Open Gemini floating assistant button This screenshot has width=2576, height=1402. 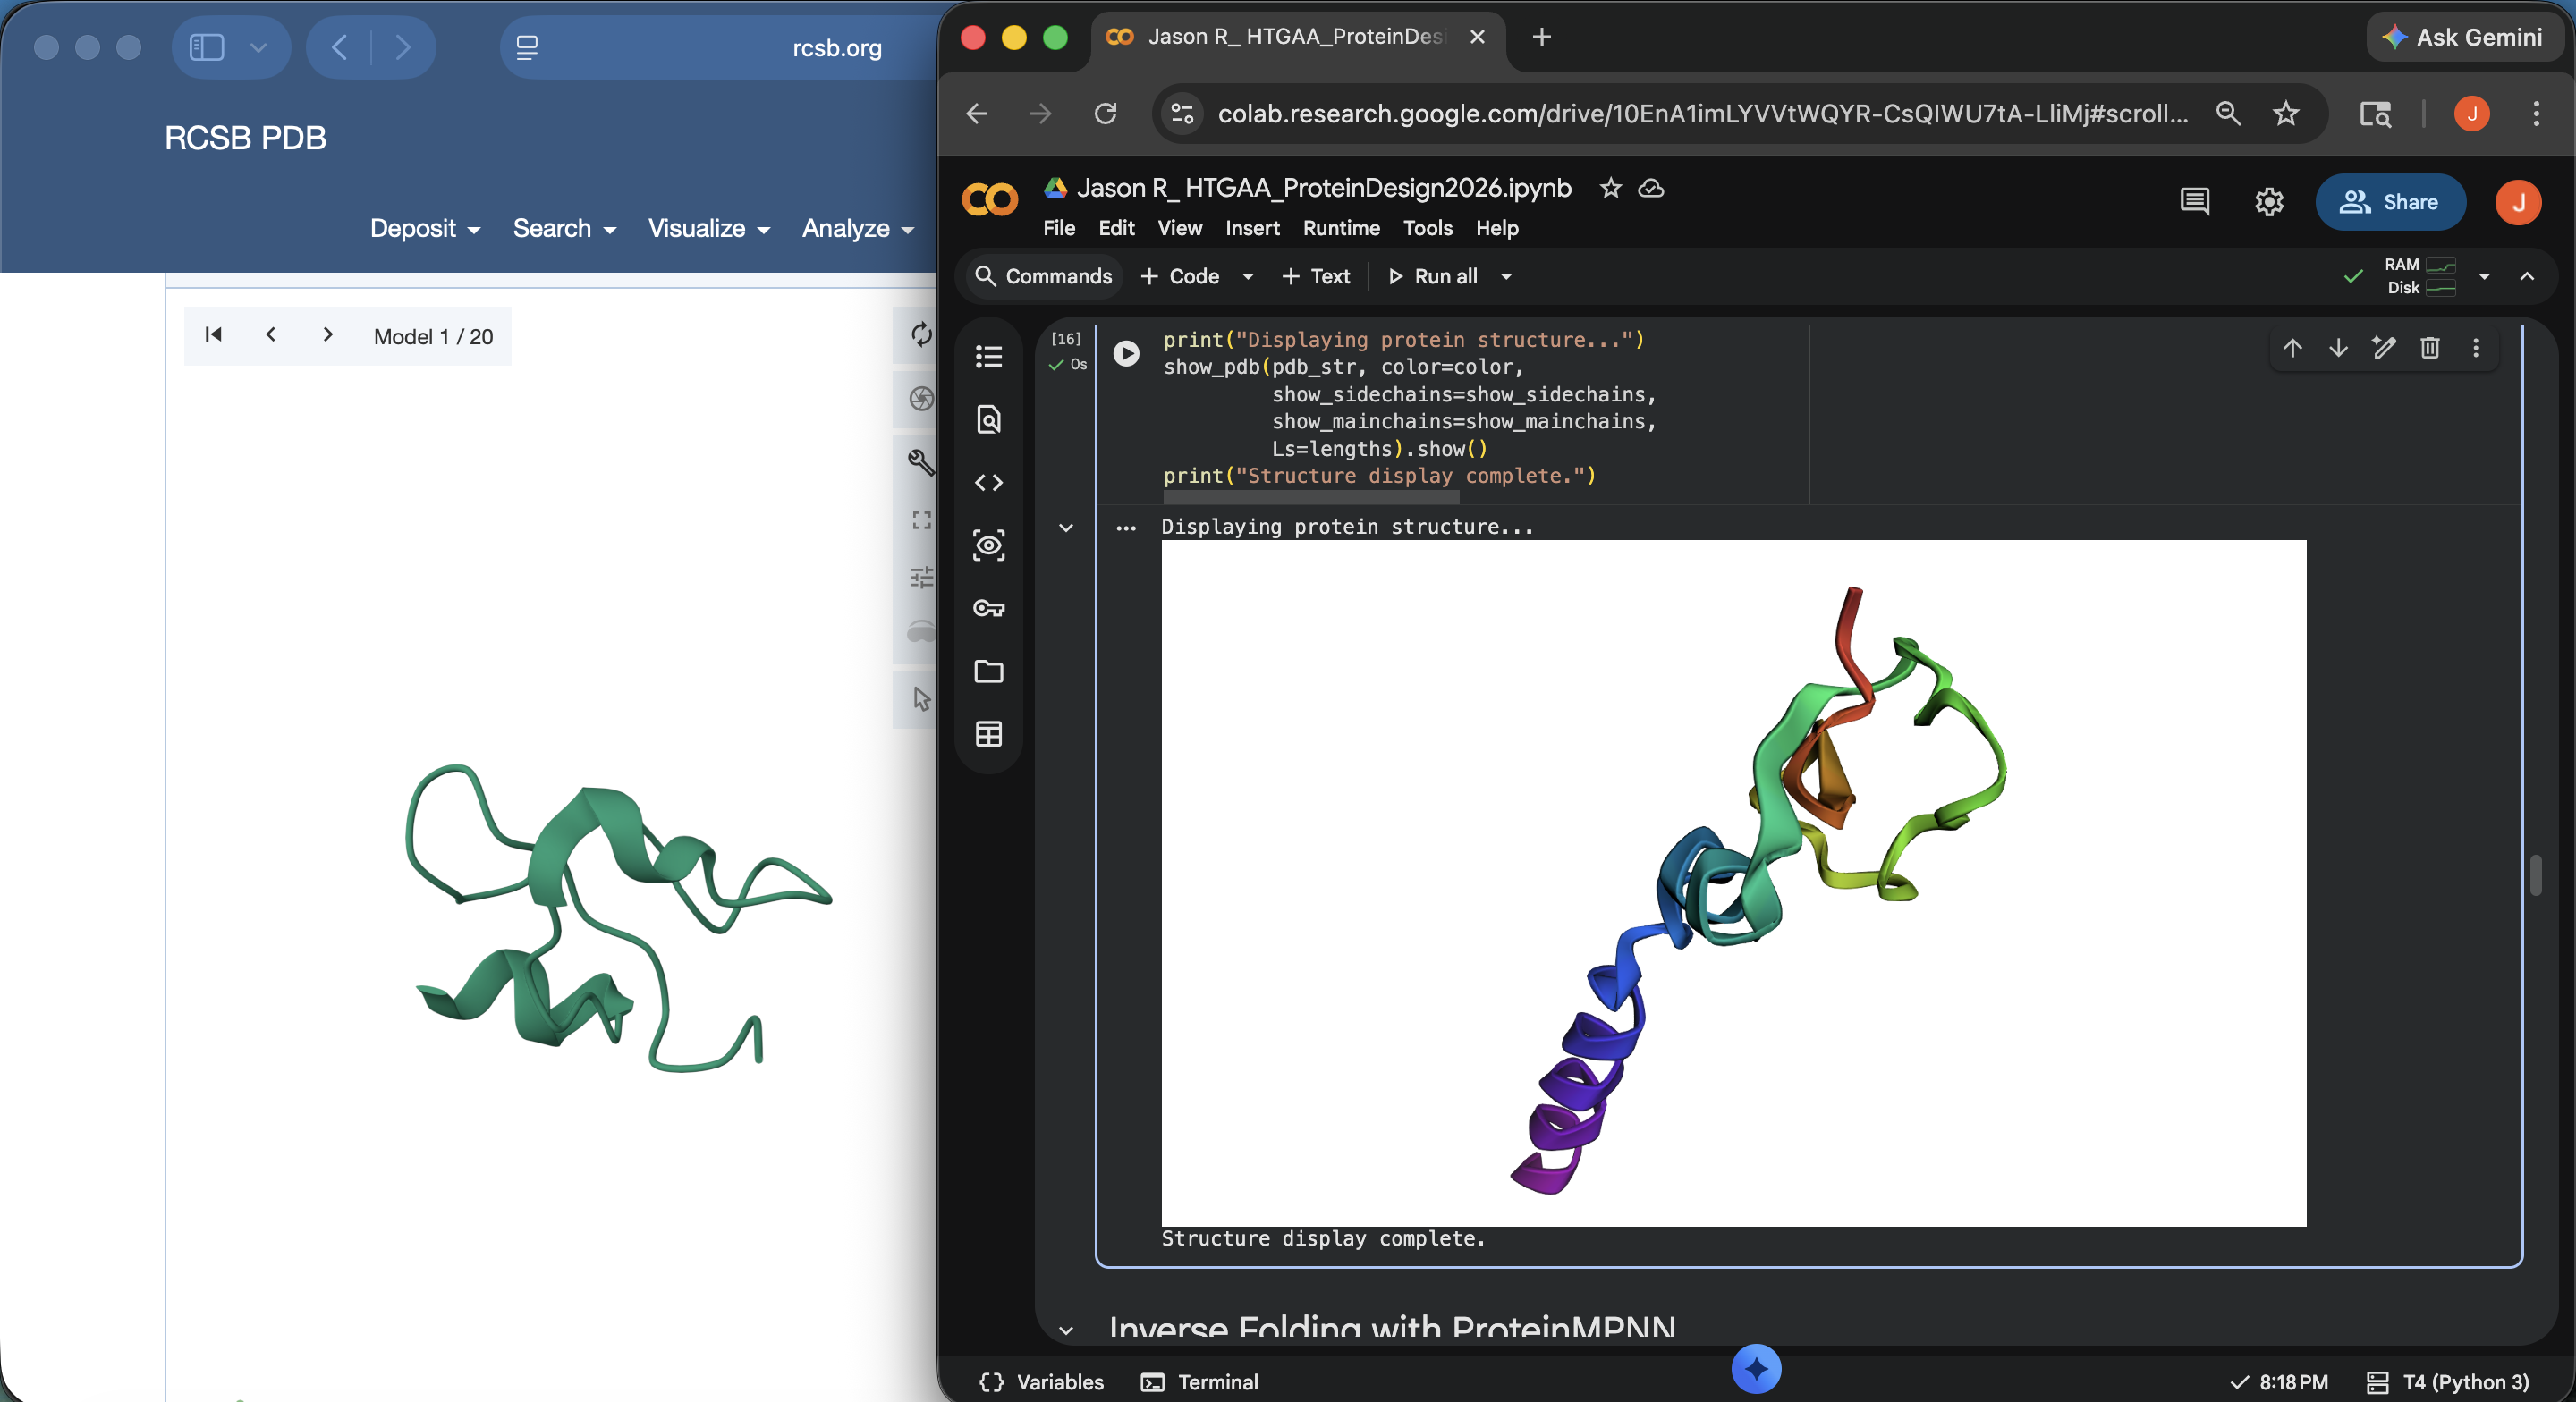[1756, 1369]
